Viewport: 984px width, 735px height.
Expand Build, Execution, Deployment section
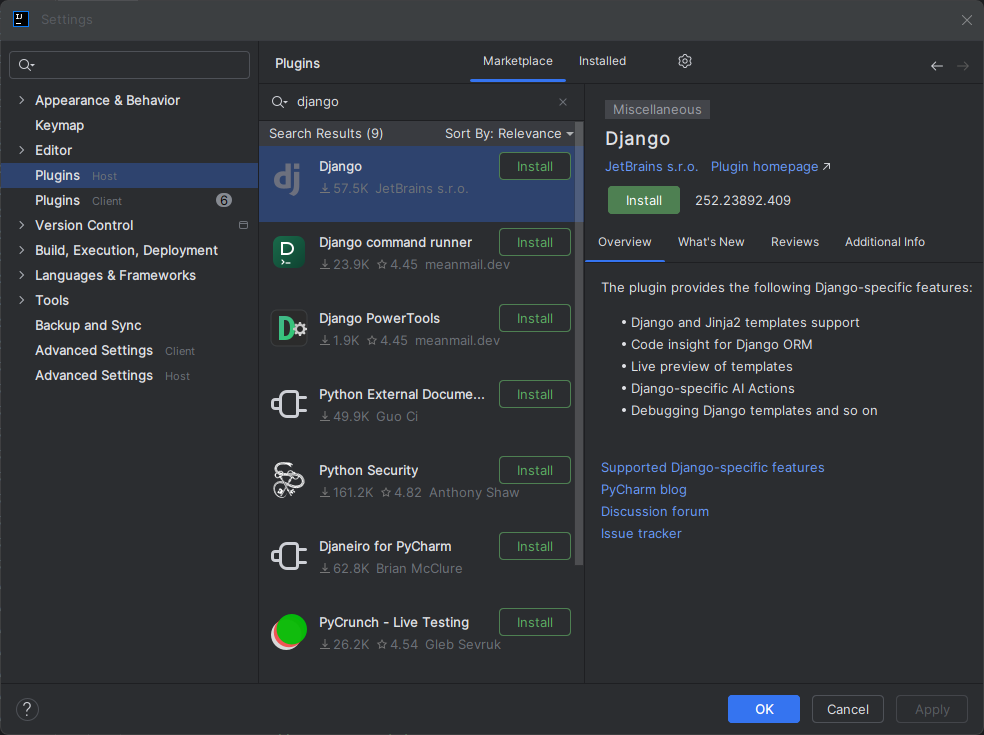pyautogui.click(x=22, y=250)
